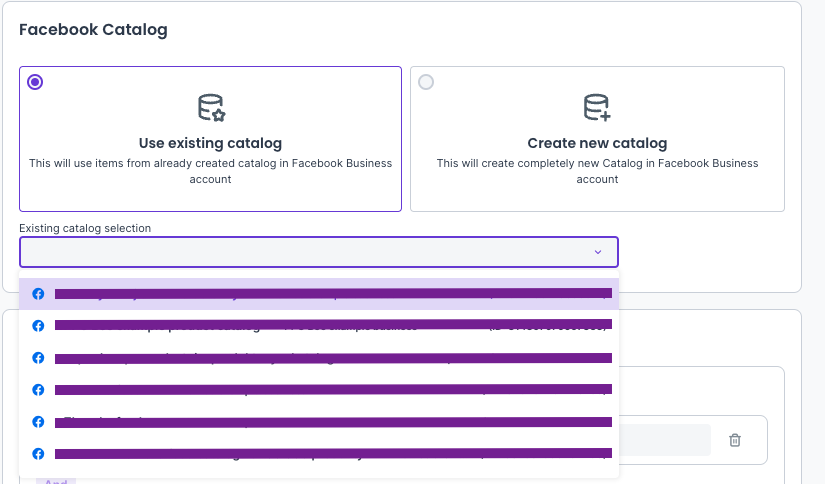This screenshot has height=484, width=825.
Task: Click the Use existing catalog title text
Action: (x=210, y=143)
